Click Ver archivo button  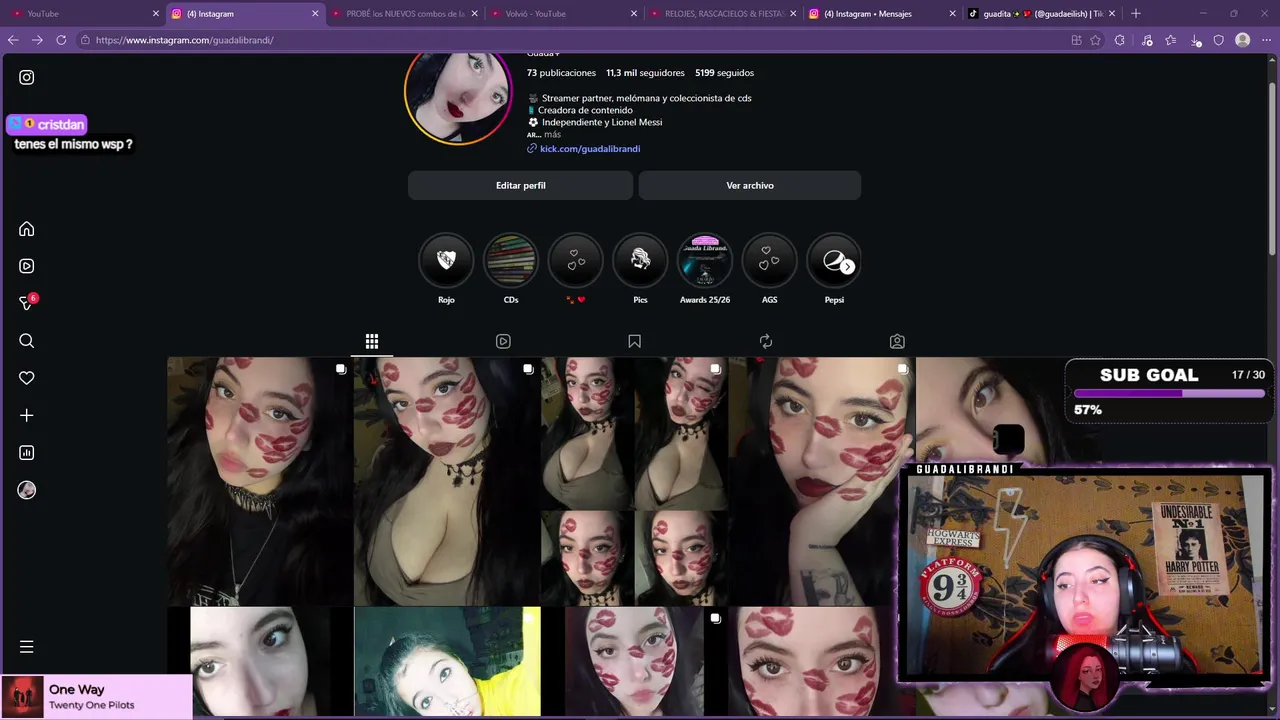pyautogui.click(x=750, y=185)
